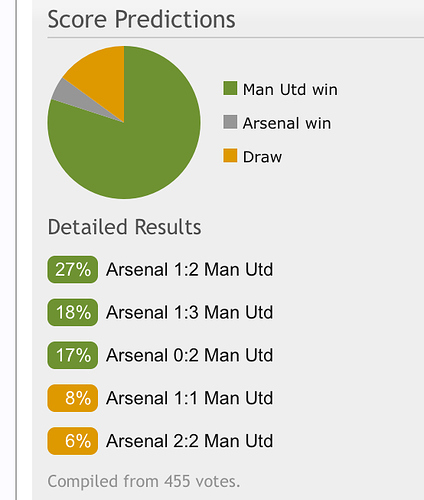Image resolution: width=424 pixels, height=500 pixels.
Task: Click the 18% green percentage badge
Action: pos(73,312)
